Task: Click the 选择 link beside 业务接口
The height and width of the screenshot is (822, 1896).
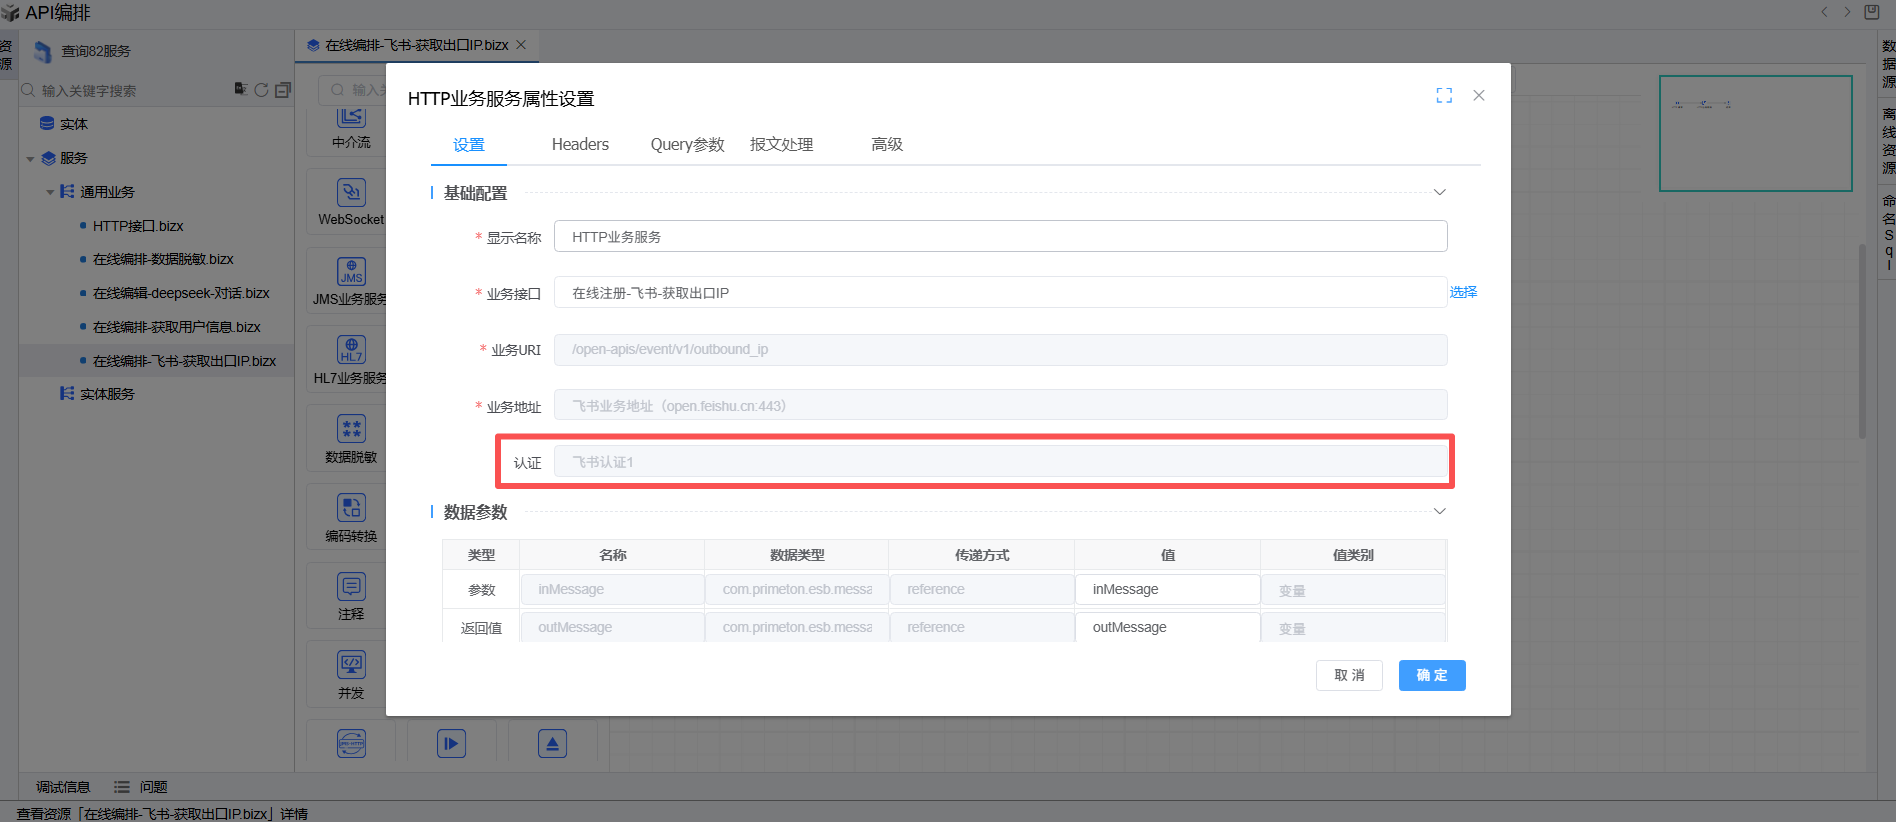Action: click(1463, 292)
